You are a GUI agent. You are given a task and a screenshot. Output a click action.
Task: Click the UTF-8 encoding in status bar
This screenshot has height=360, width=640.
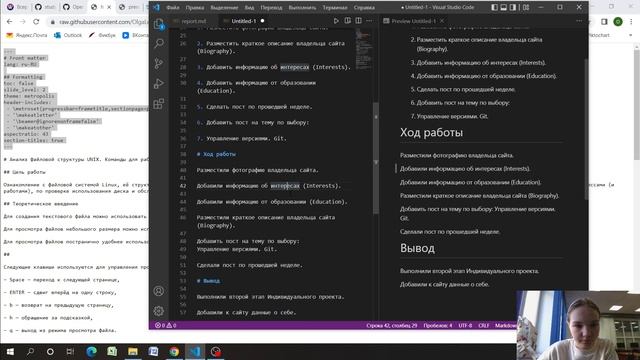[x=465, y=325]
